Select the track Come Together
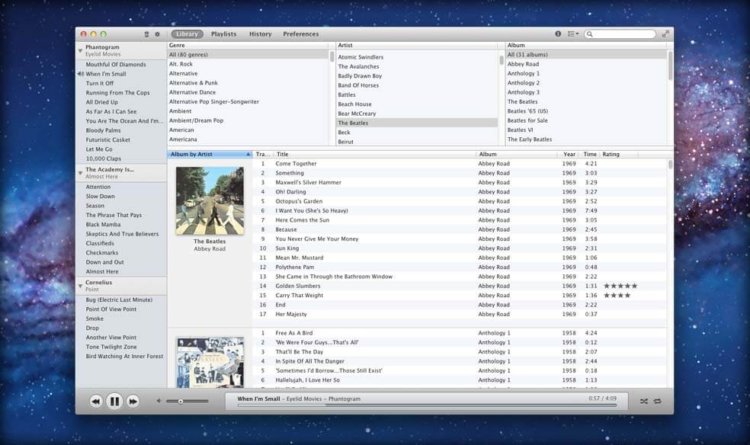 coord(459,164)
